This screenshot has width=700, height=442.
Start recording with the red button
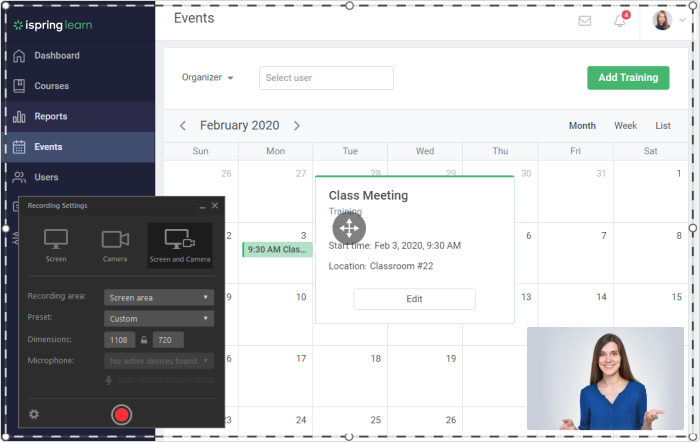121,415
